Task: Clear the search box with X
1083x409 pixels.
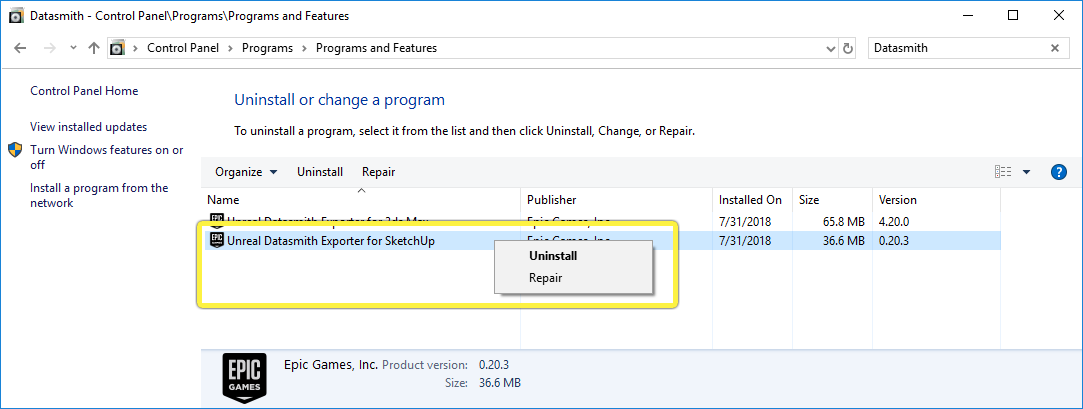Action: pyautogui.click(x=1055, y=48)
